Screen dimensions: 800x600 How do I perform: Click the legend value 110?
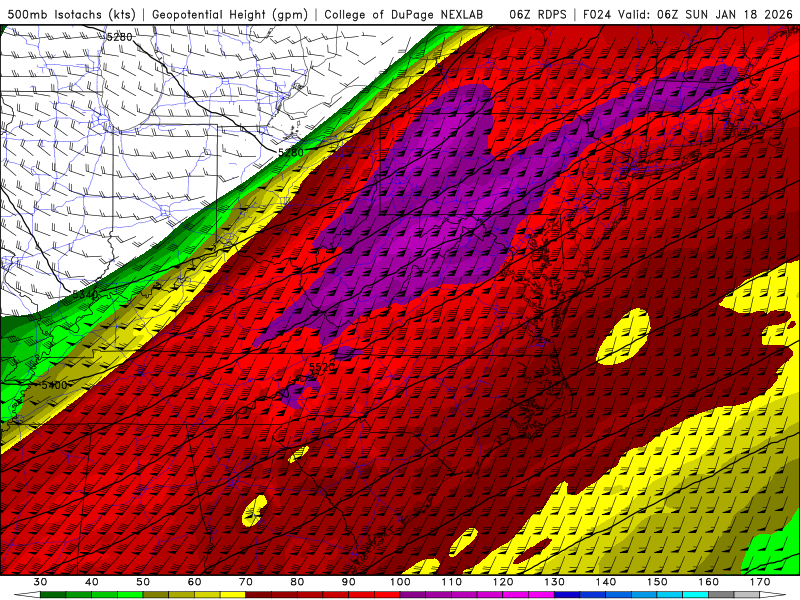pyautogui.click(x=452, y=582)
